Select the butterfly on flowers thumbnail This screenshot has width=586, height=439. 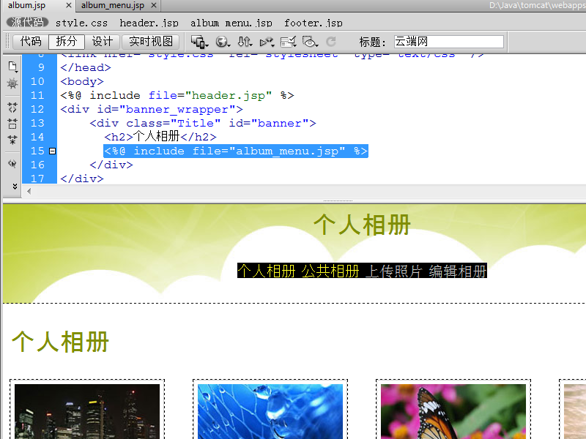(453, 411)
